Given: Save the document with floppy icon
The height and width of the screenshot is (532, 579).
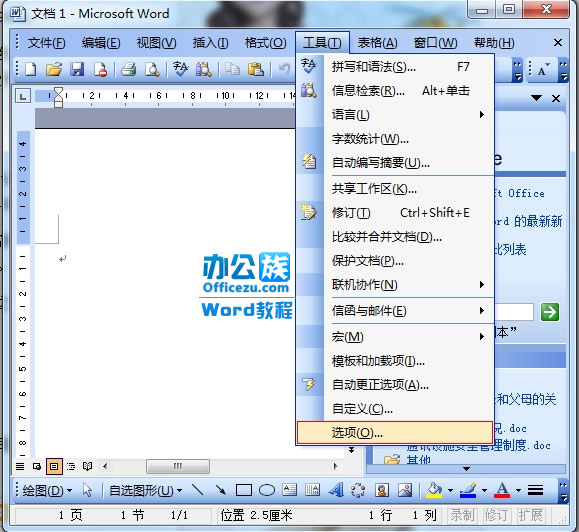Looking at the screenshot, I should click(x=77, y=69).
